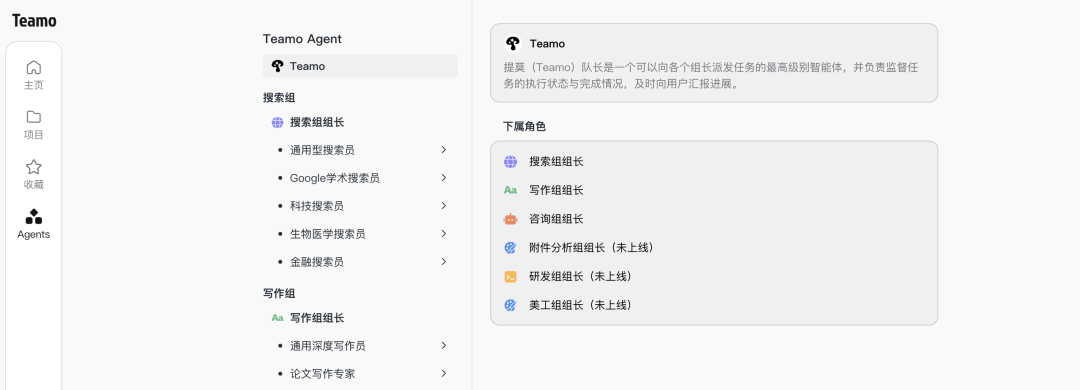Click the globe icon beside 搜索组组长 in list
Screen dimensions: 1080x390
510,162
